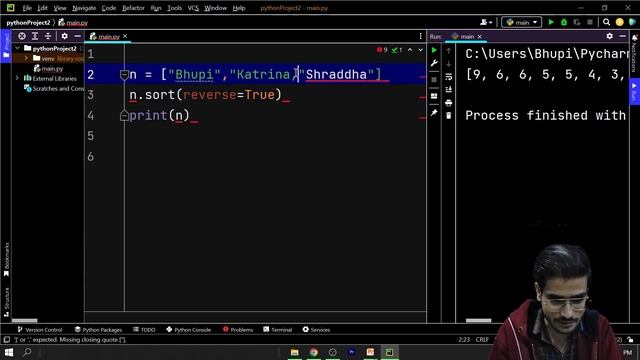Click the error count indicator in editor

tap(382, 50)
